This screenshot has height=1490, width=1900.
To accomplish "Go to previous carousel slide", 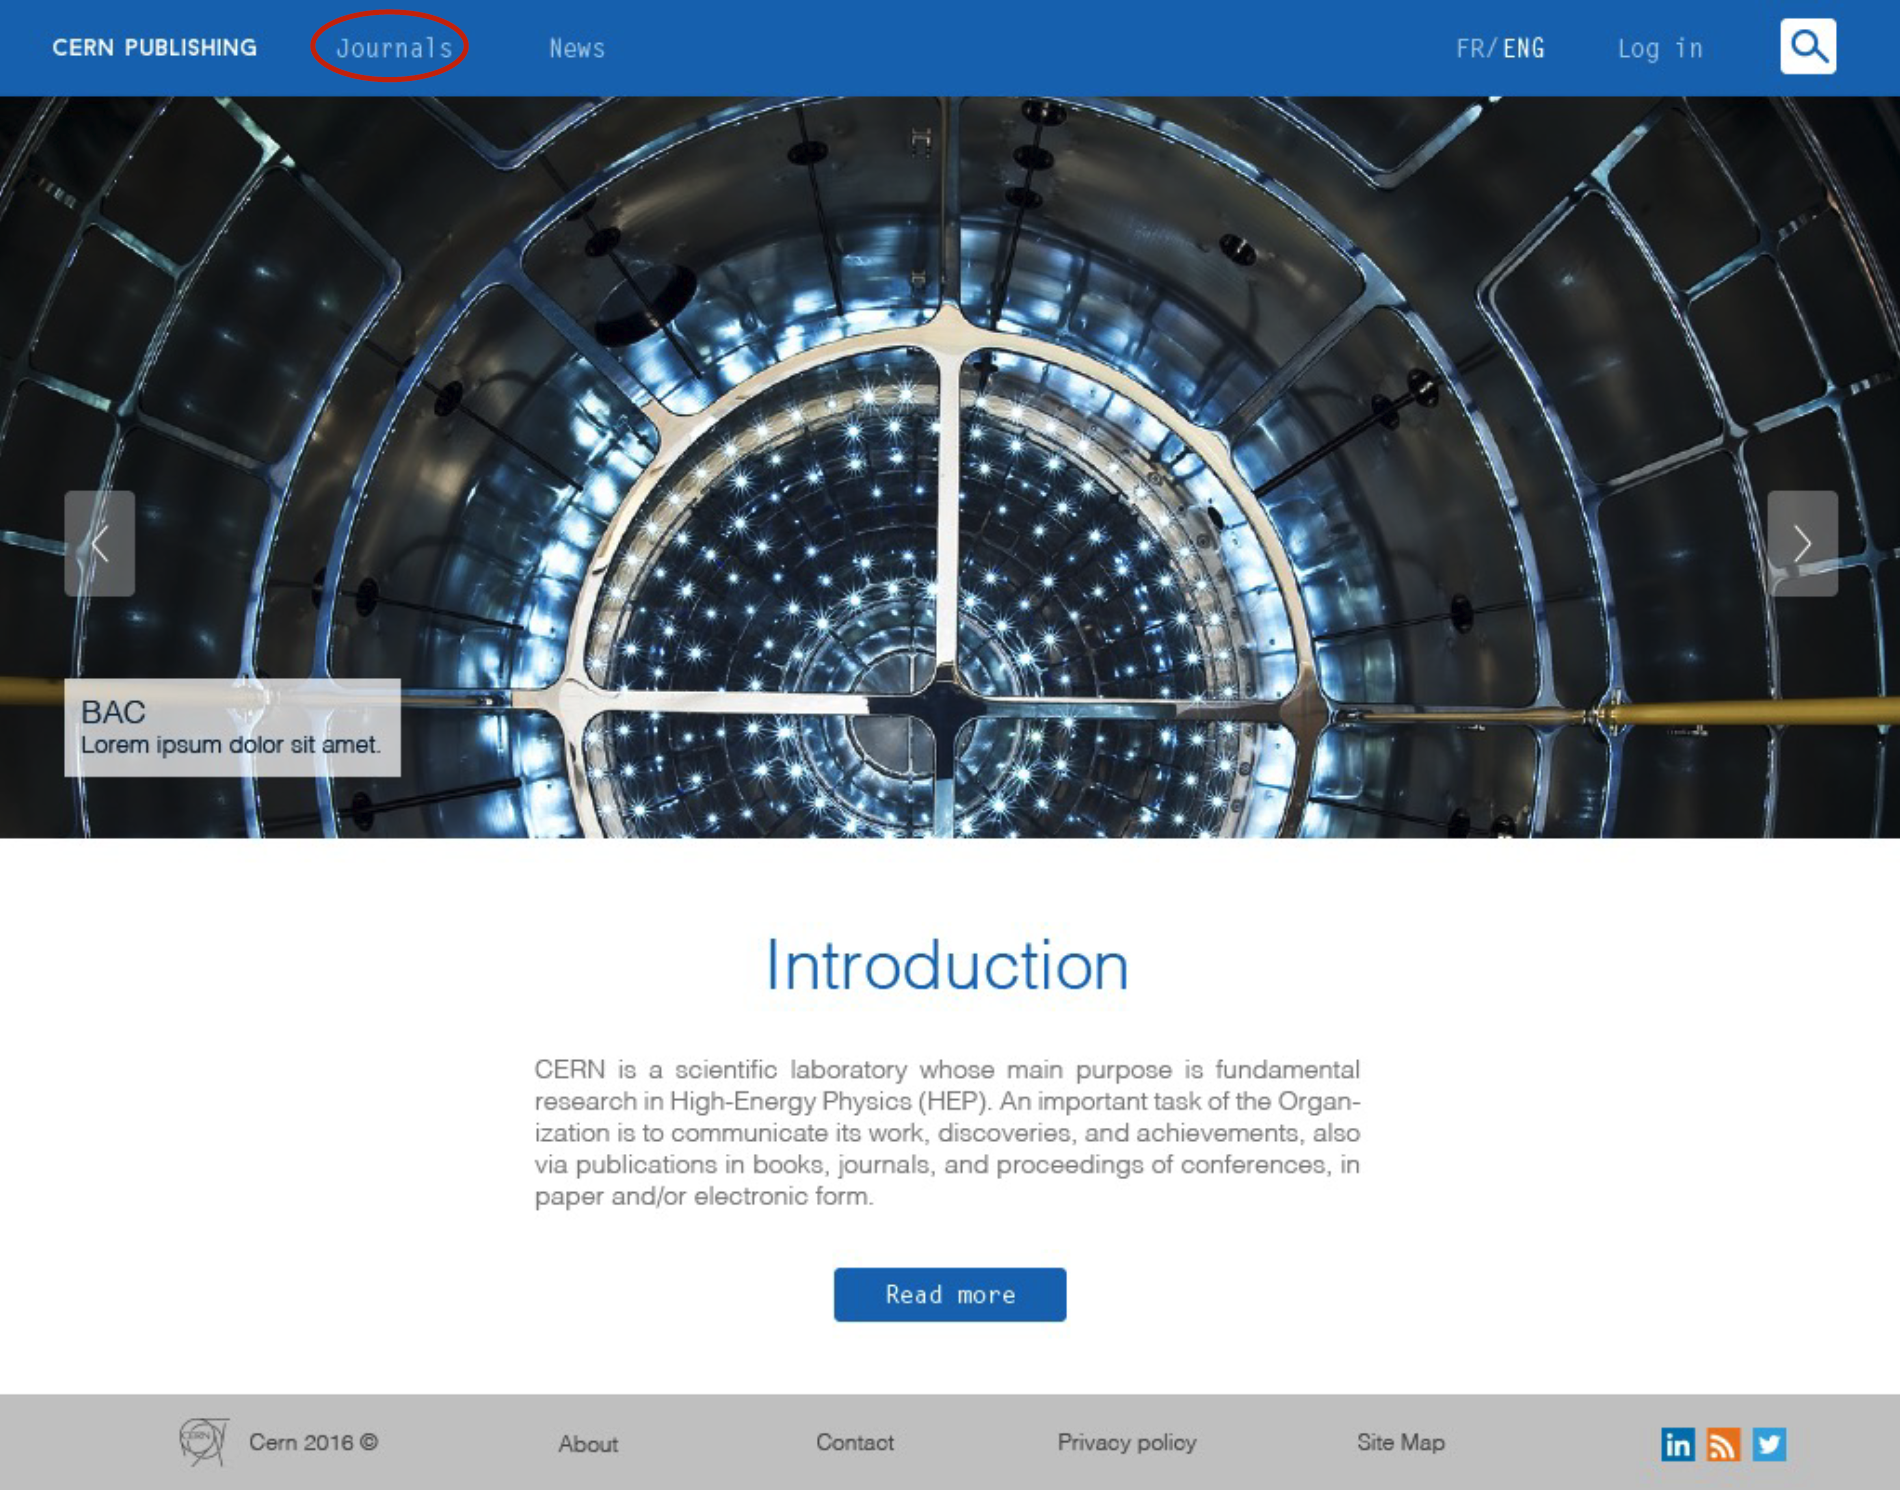I will (100, 543).
